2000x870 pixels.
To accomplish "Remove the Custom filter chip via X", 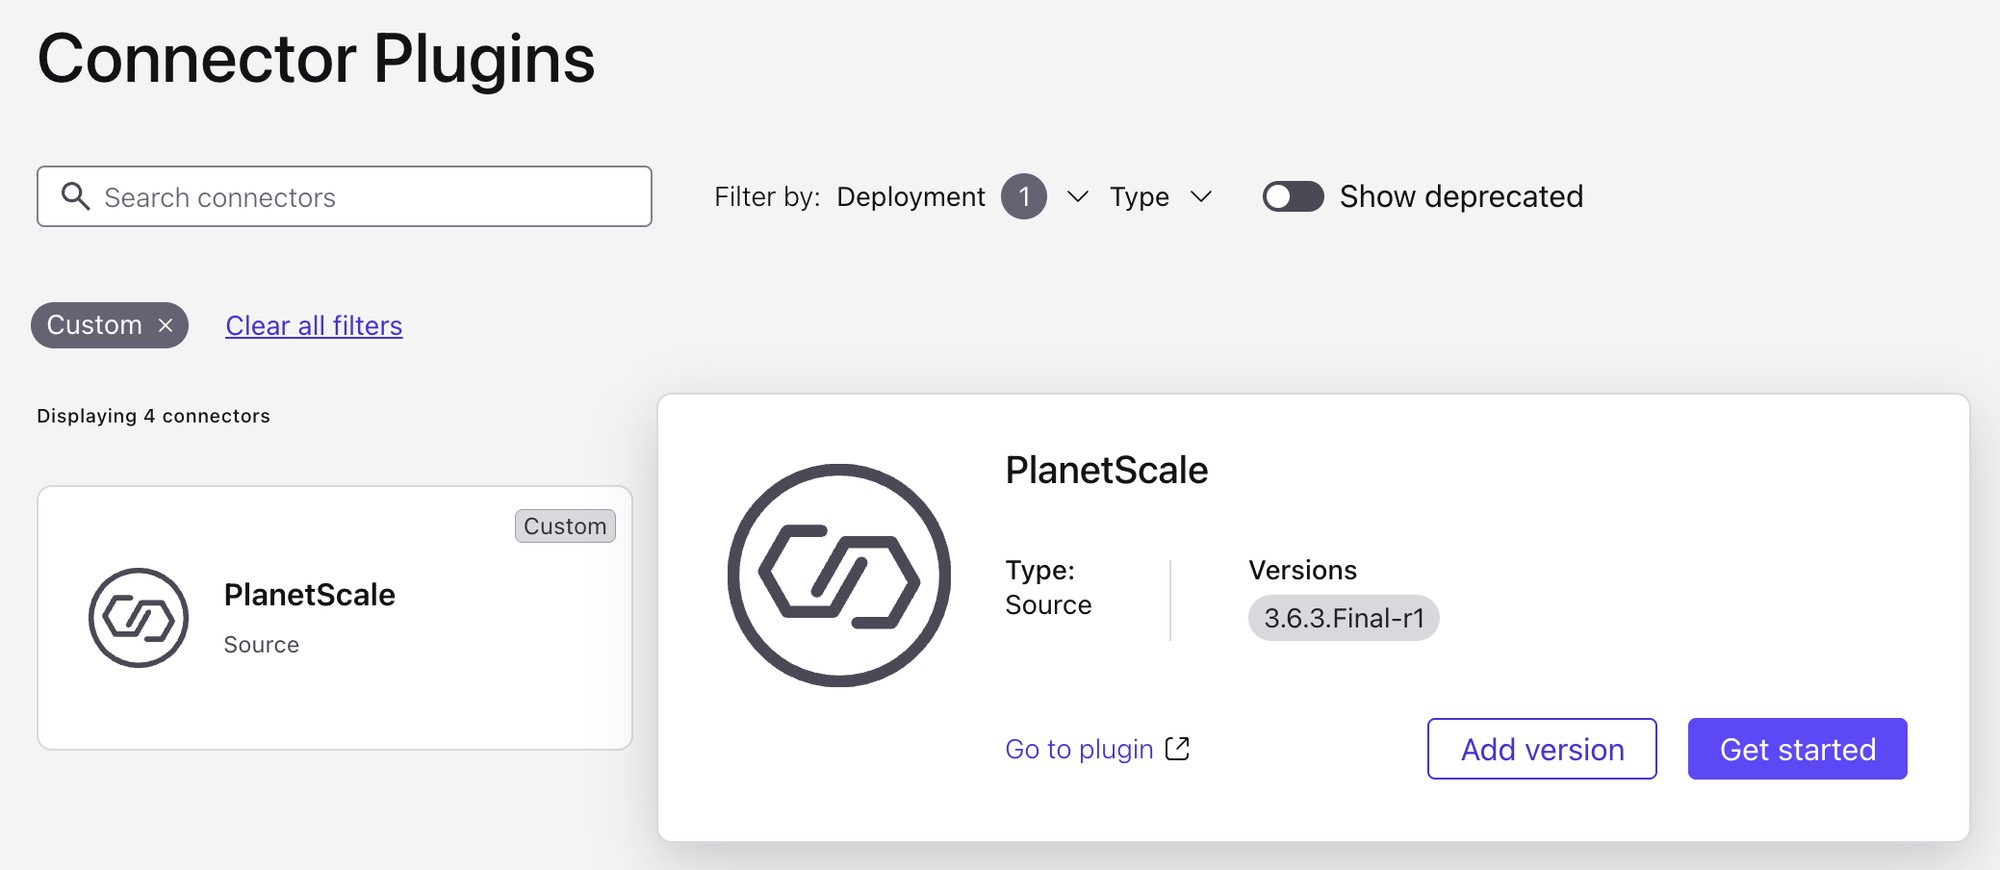I will pyautogui.click(x=166, y=326).
